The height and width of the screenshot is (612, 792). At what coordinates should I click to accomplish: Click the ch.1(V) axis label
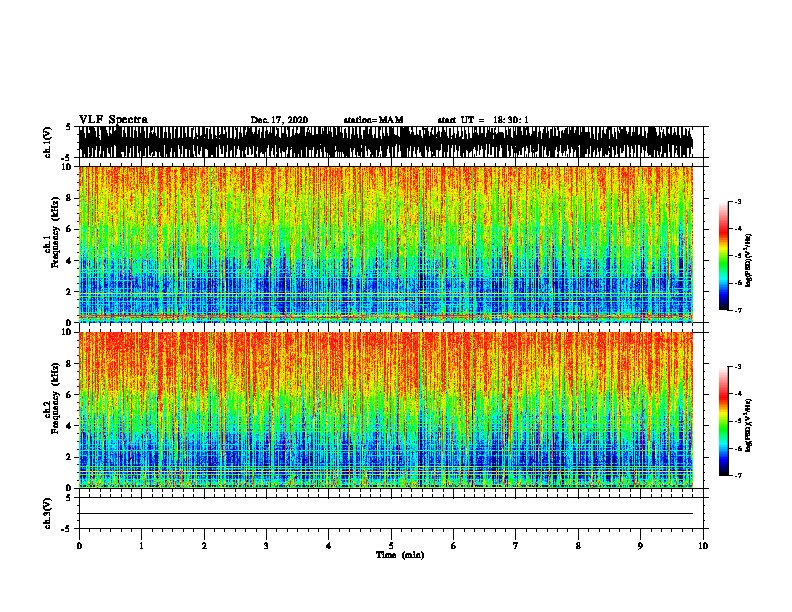(x=48, y=142)
